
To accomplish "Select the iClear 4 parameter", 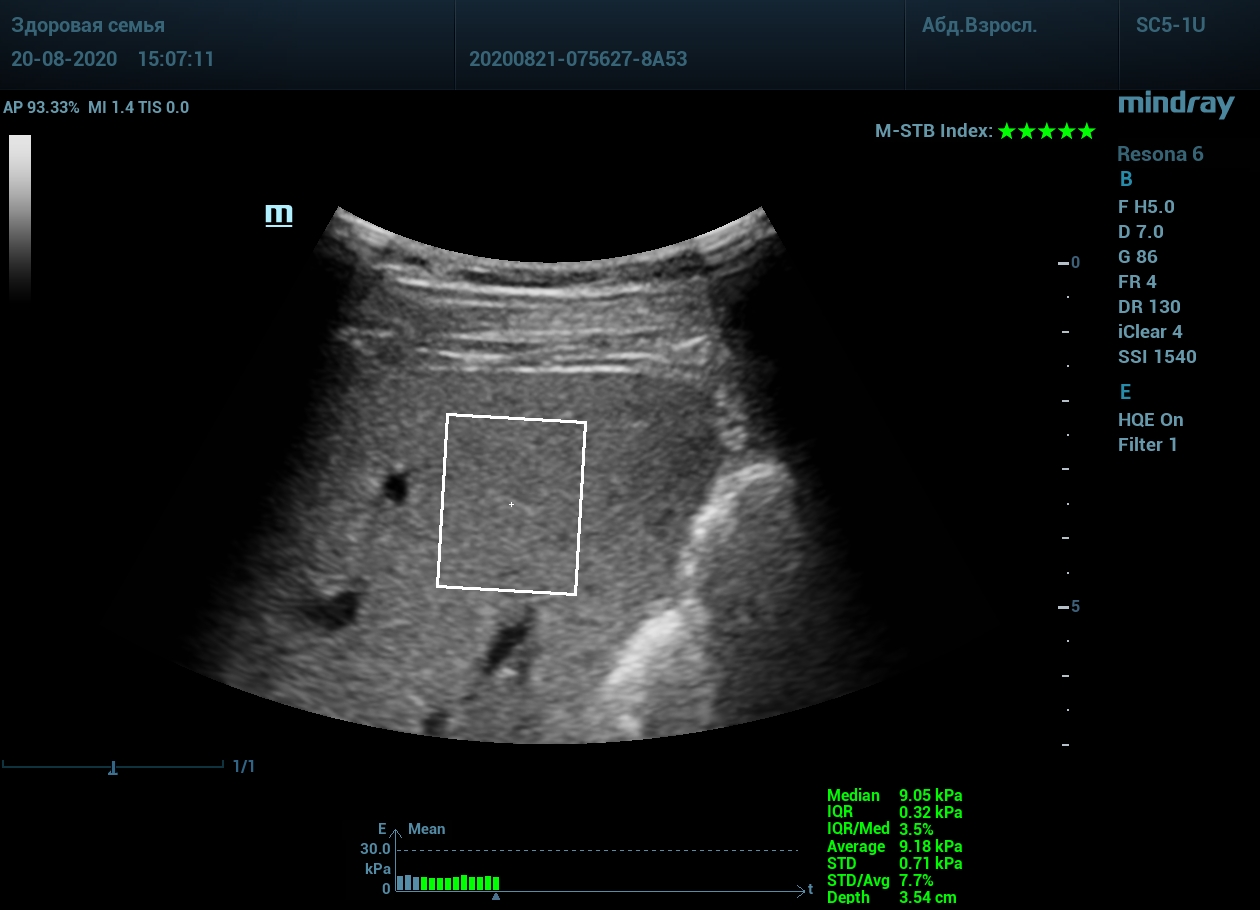I will tap(1150, 332).
